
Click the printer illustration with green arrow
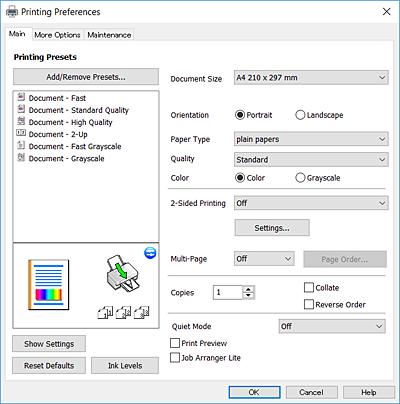pos(123,272)
